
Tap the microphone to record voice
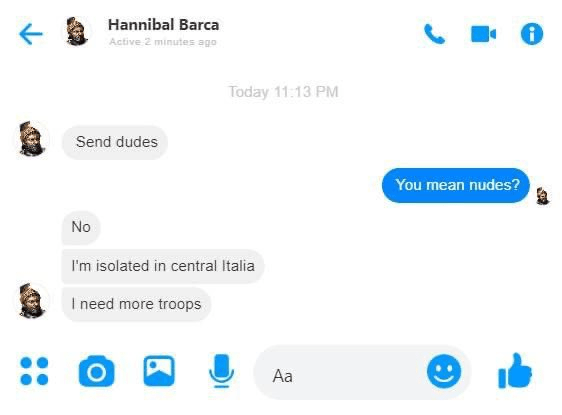(222, 371)
